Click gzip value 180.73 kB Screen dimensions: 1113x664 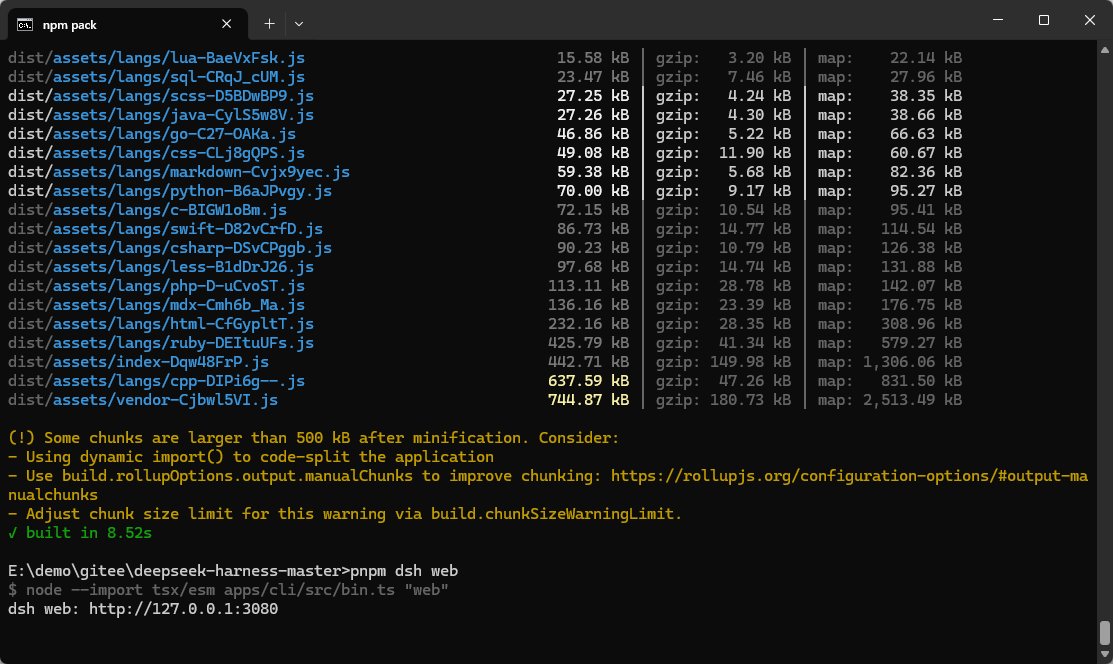750,401
